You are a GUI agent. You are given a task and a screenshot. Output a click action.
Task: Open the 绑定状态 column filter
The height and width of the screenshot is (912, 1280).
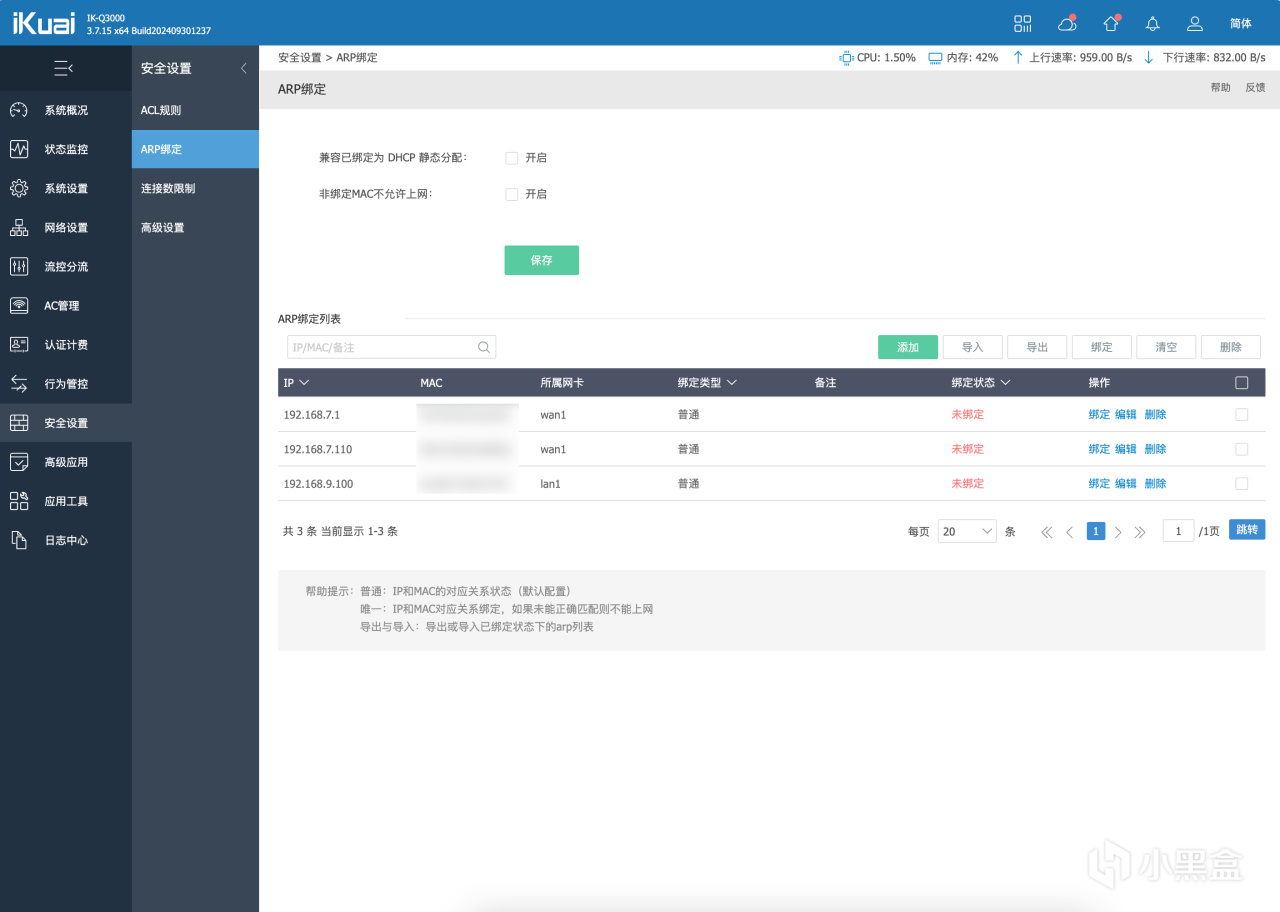tap(1005, 383)
